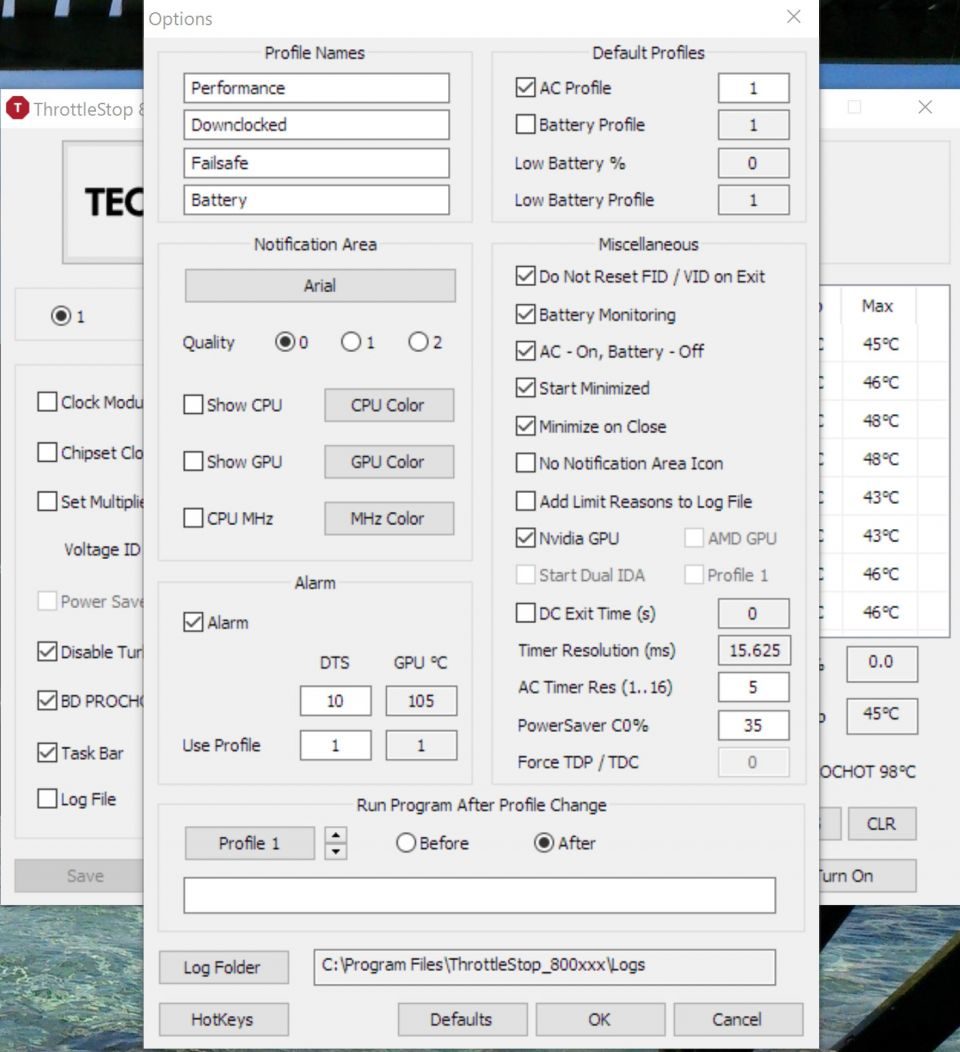Open the MHz Color picker
Screen dimensions: 960x1052
click(388, 518)
